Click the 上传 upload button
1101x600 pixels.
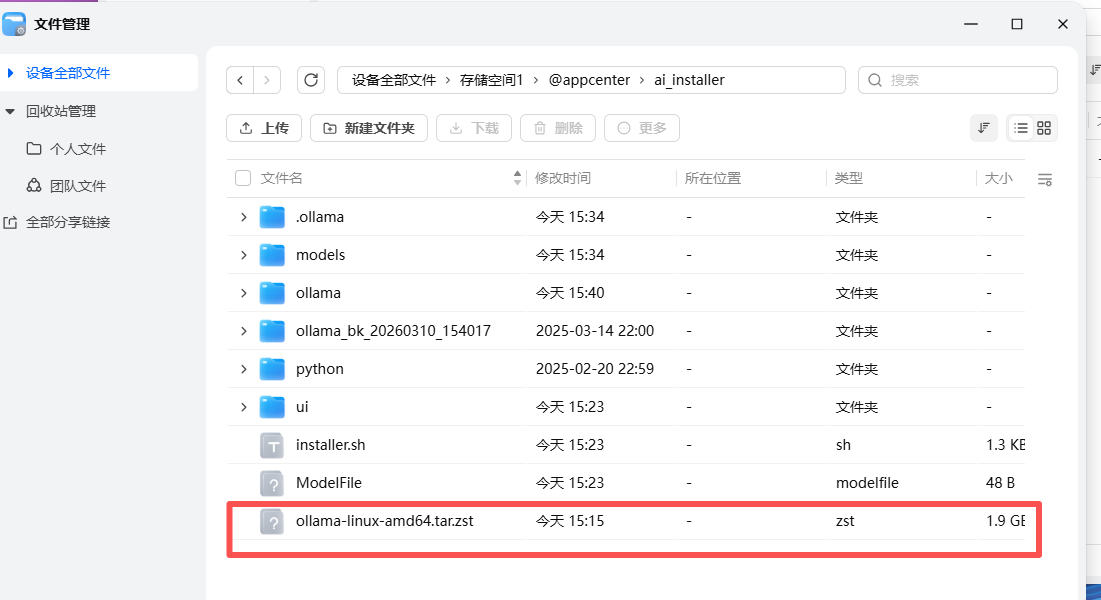coord(264,128)
